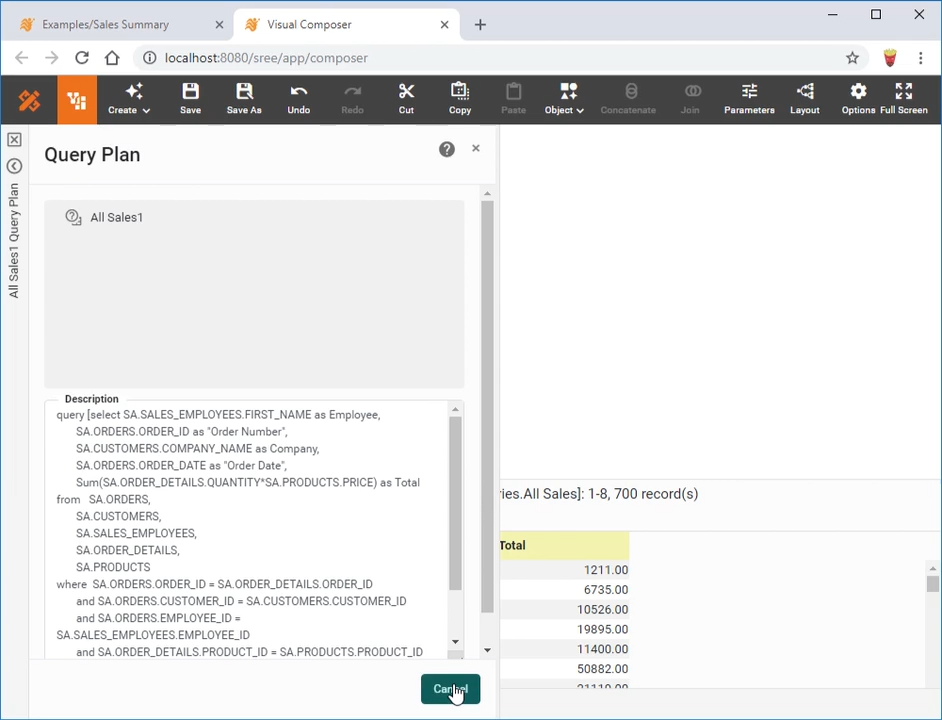
Task: Click the '1-8, 700 record(s)' status text
Action: click(x=643, y=494)
